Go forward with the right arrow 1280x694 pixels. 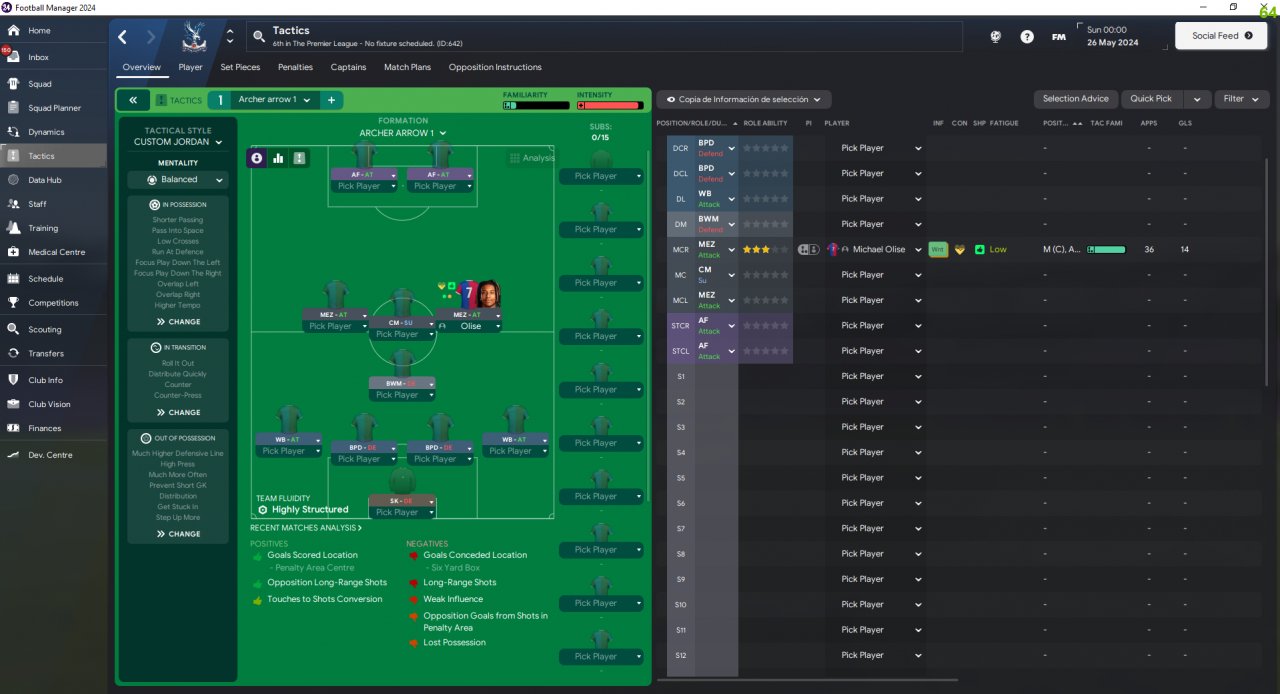tap(151, 37)
